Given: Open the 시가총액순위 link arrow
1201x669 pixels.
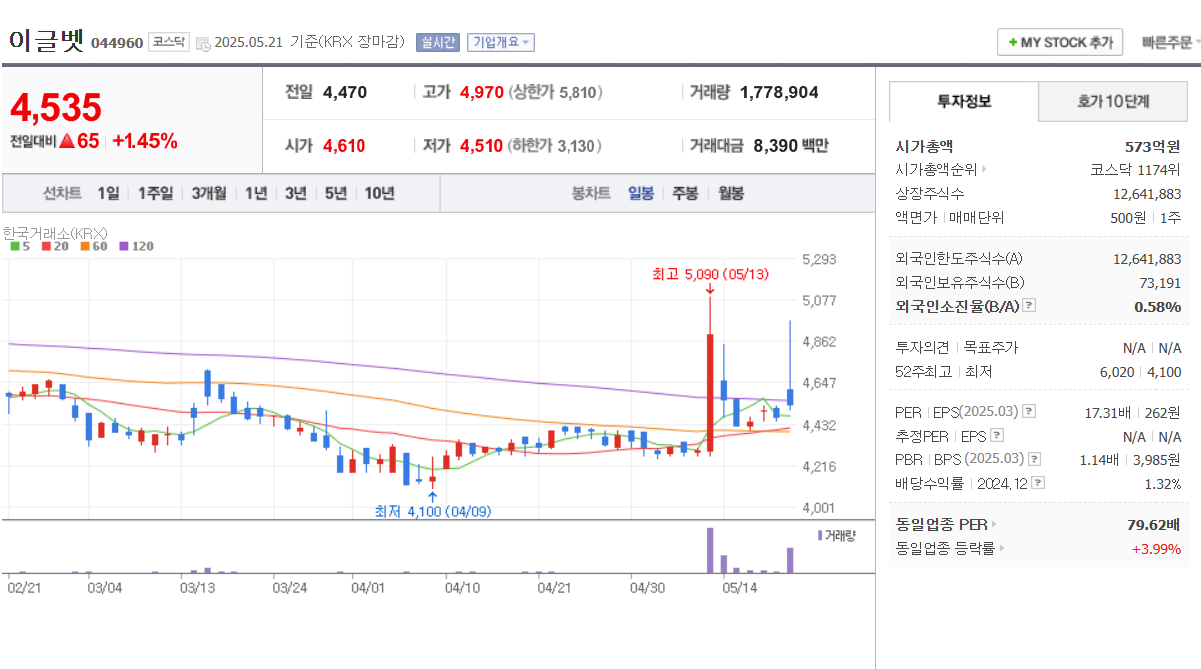Looking at the screenshot, I should click(984, 170).
